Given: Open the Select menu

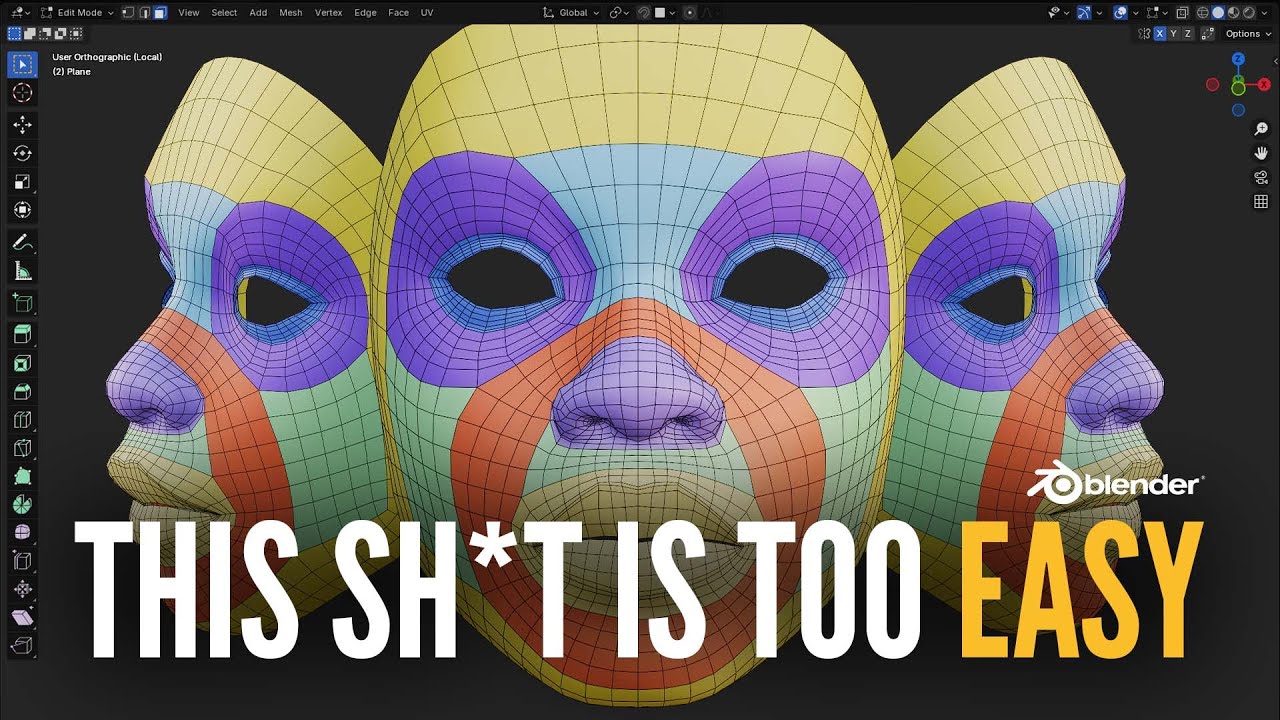Looking at the screenshot, I should click(x=224, y=13).
